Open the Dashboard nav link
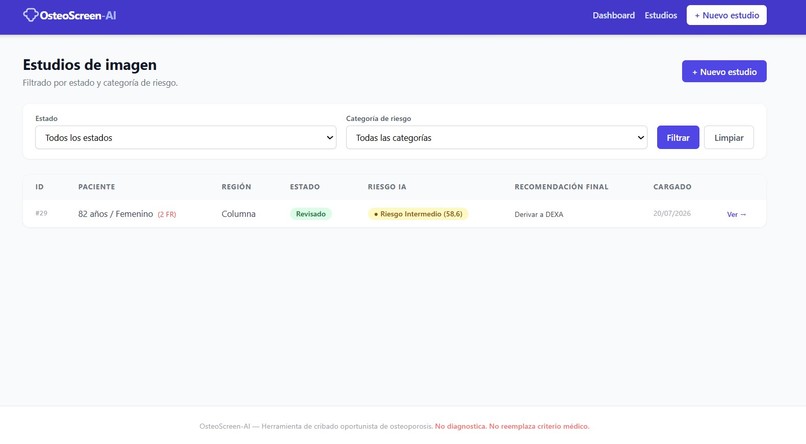 (x=613, y=15)
